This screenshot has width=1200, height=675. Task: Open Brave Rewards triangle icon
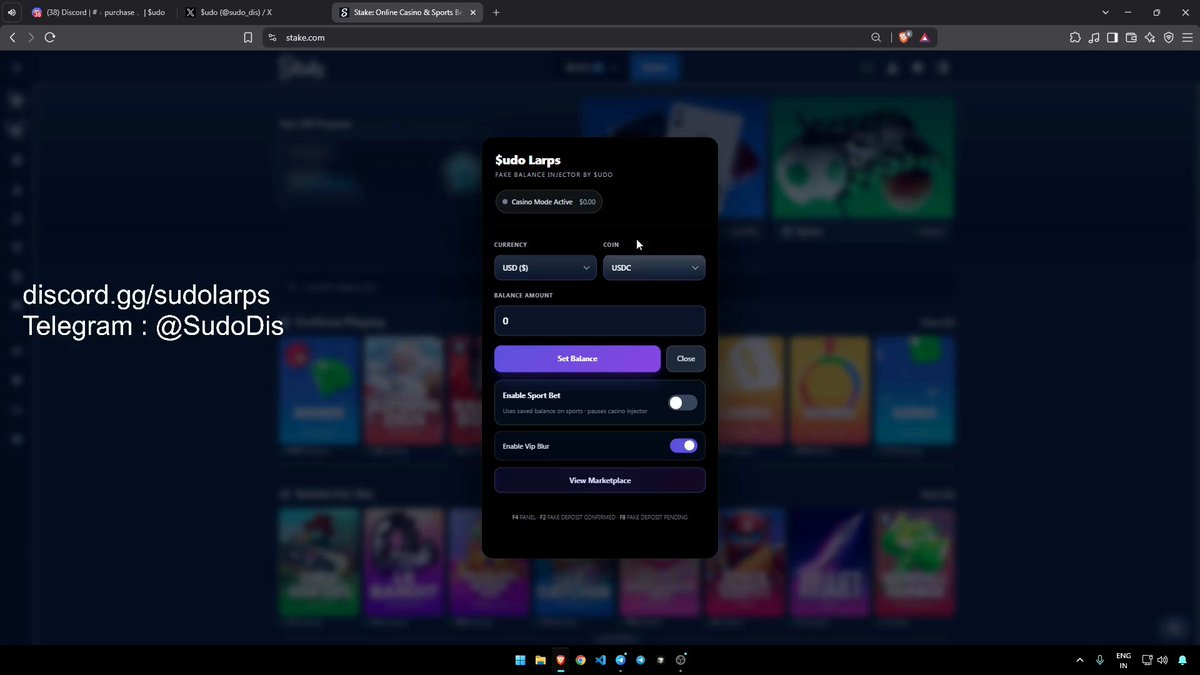click(924, 37)
